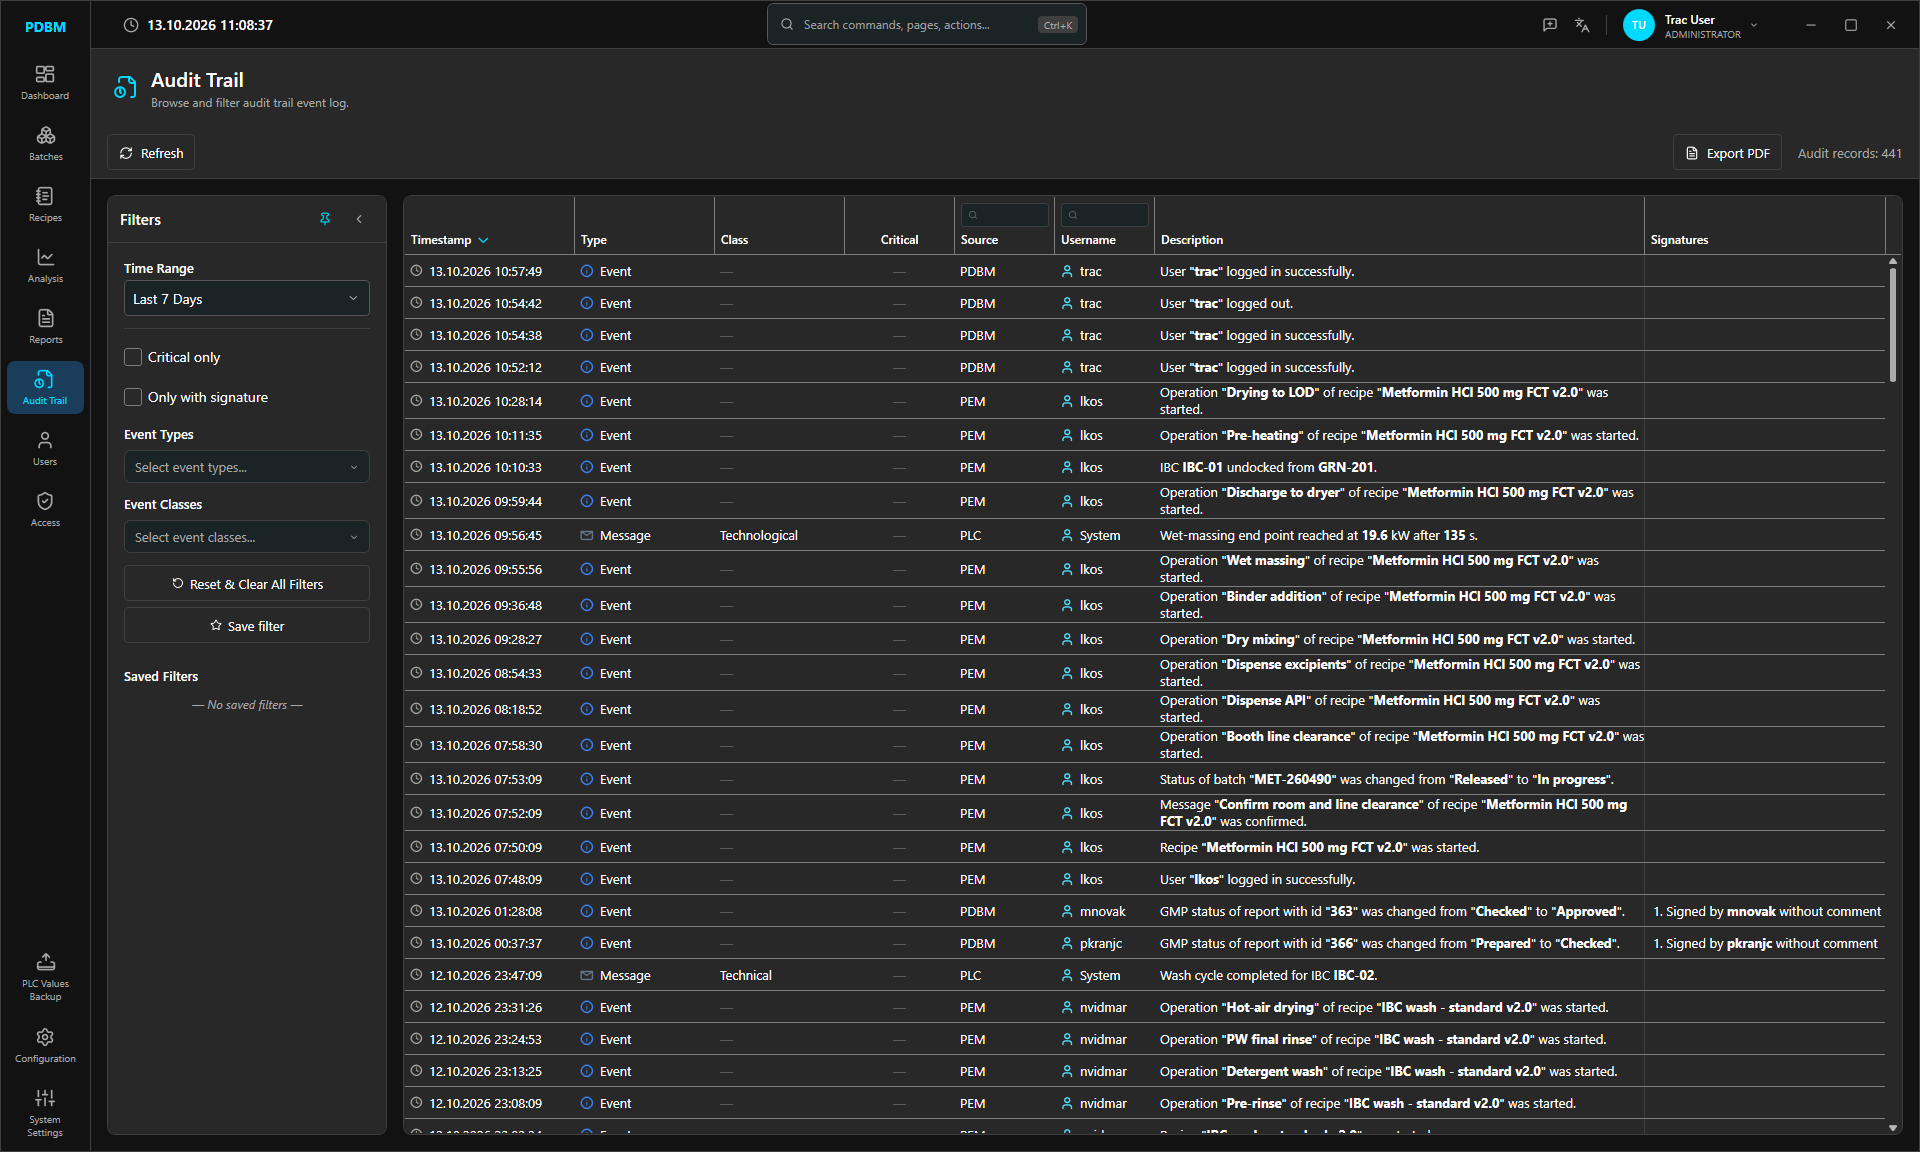Select Audit Trail in sidebar
Image resolution: width=1920 pixels, height=1152 pixels.
coord(45,388)
